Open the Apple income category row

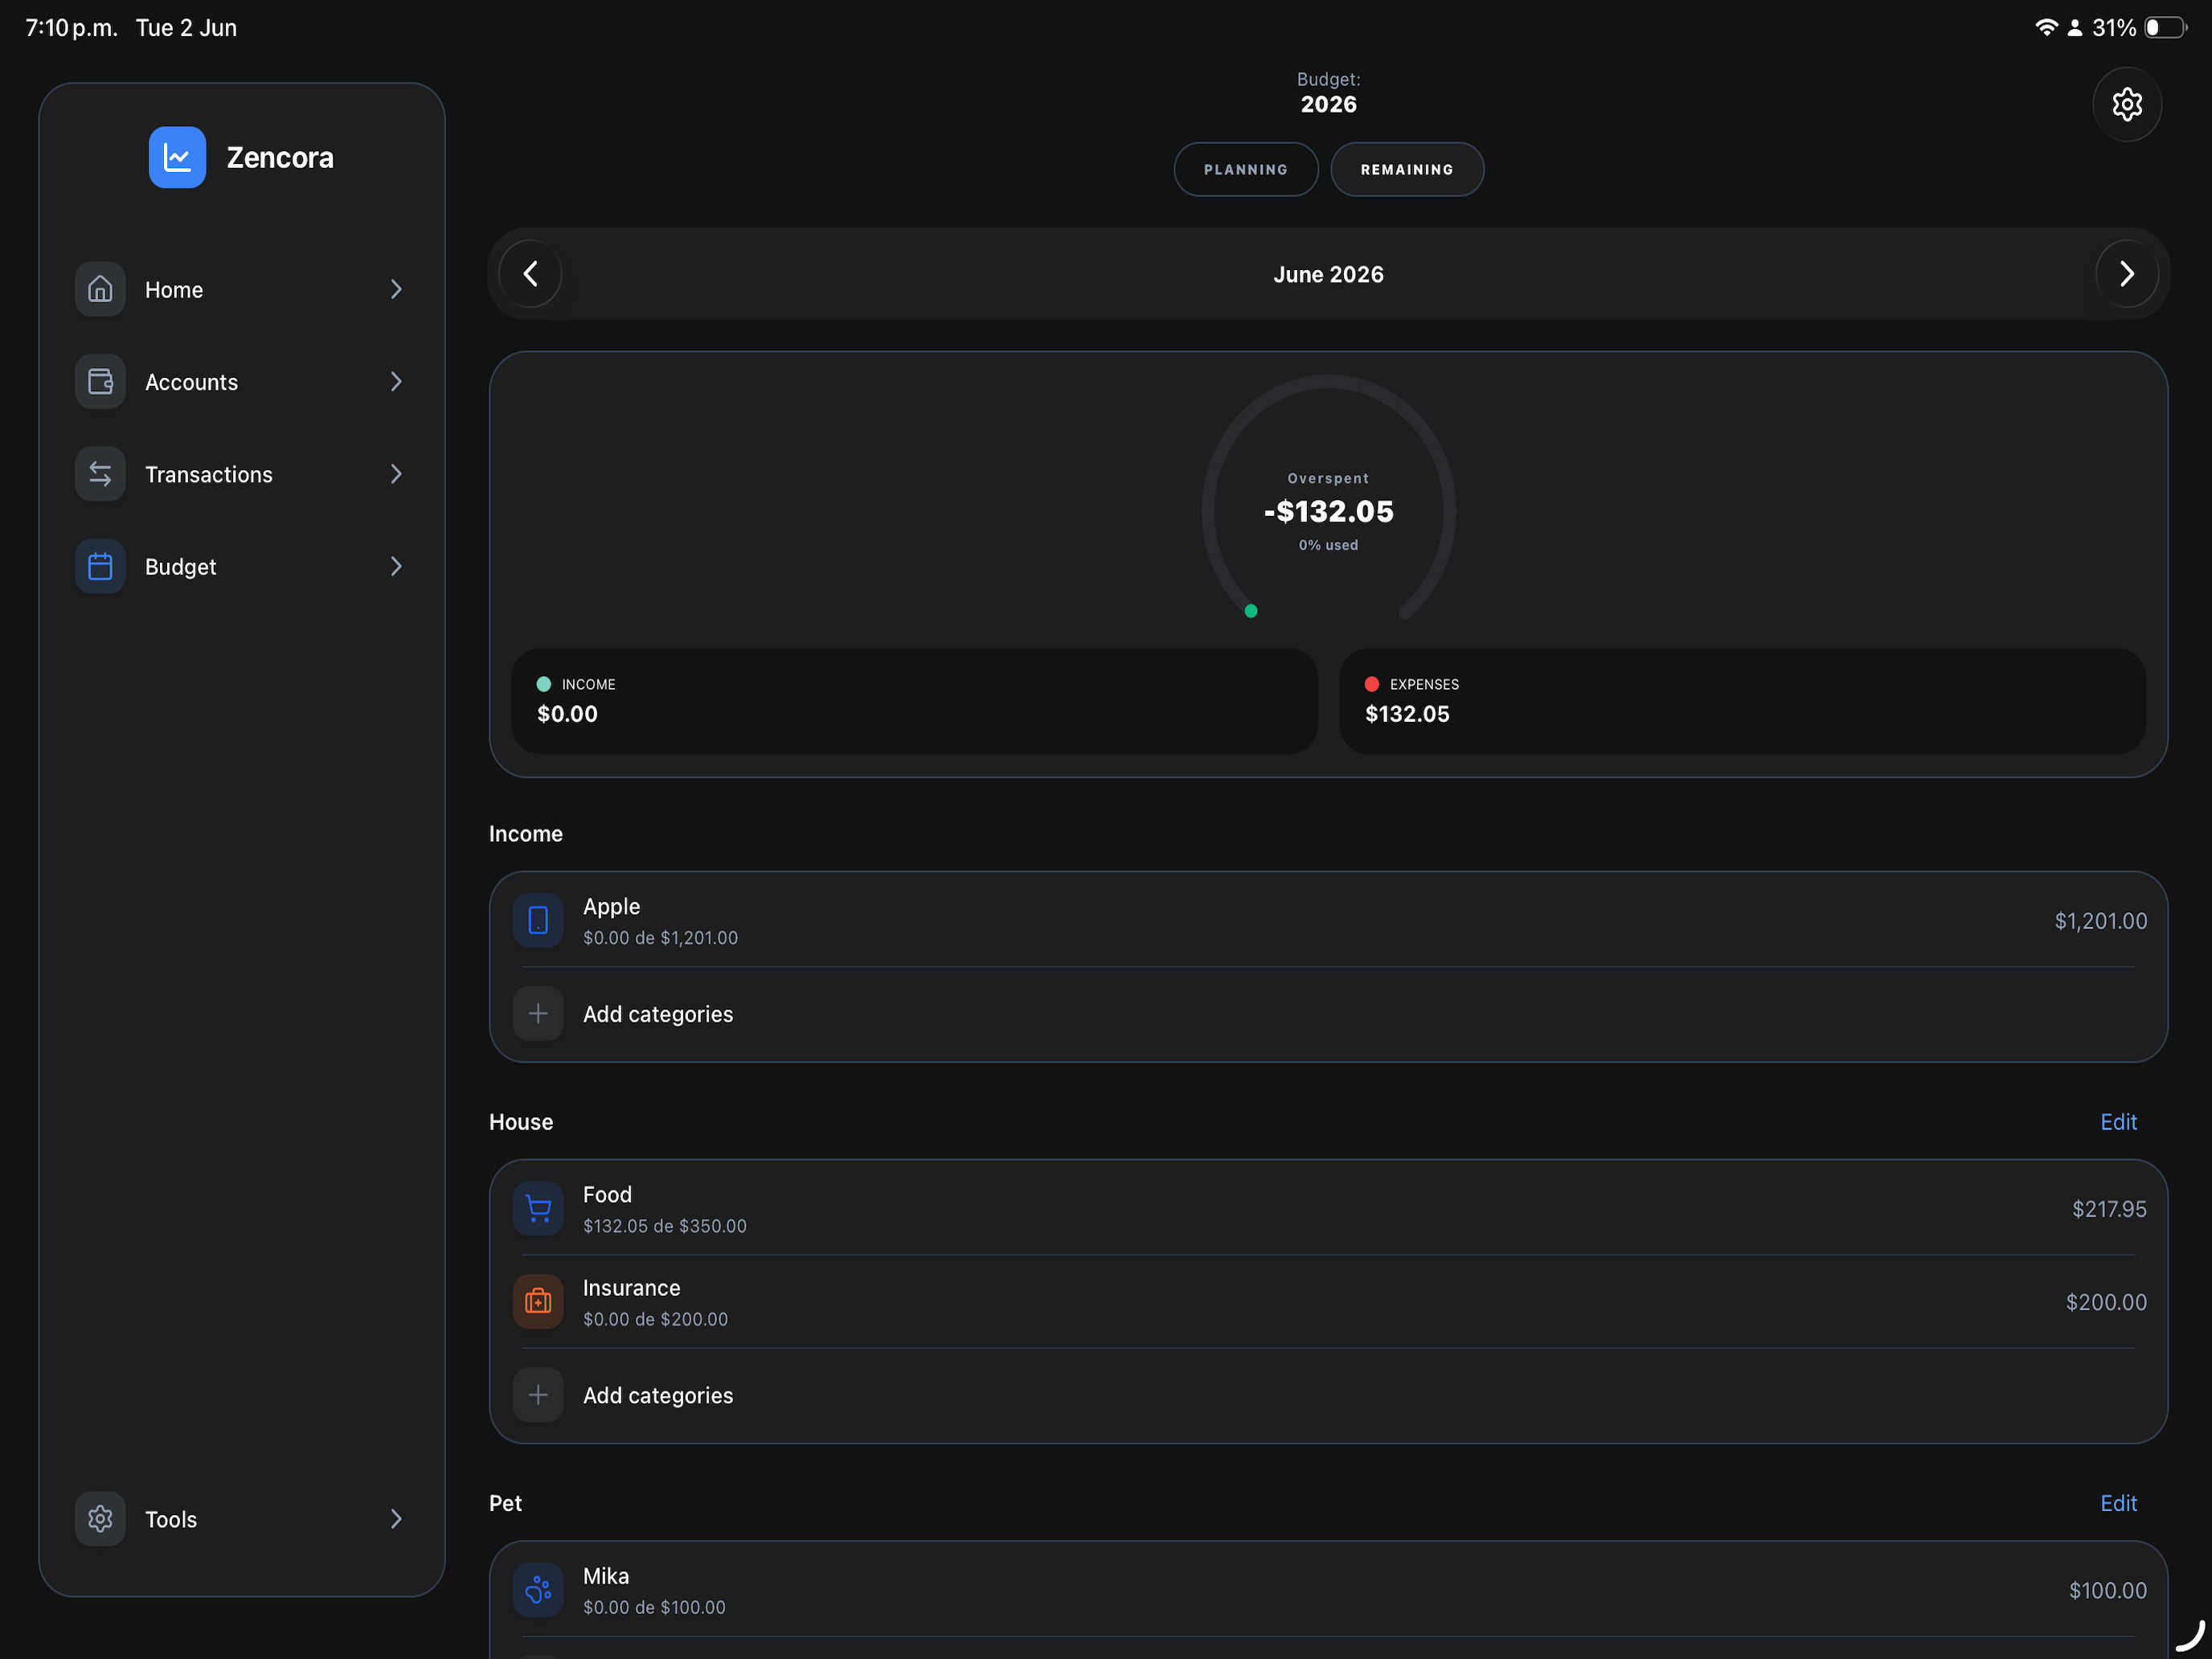[1328, 920]
